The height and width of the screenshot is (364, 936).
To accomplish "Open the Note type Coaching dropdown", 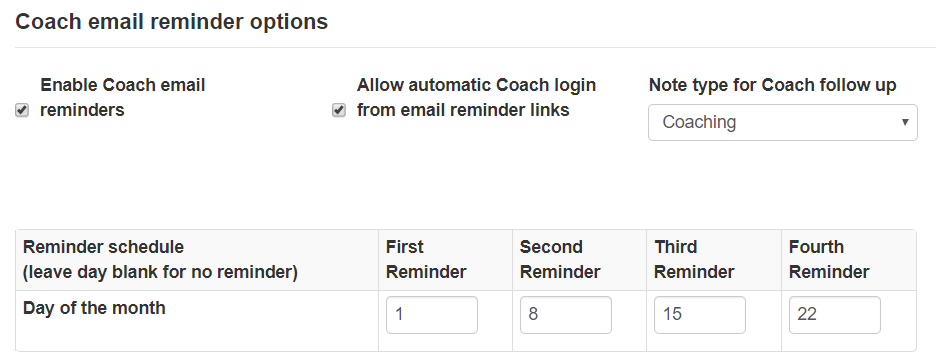I will [783, 122].
